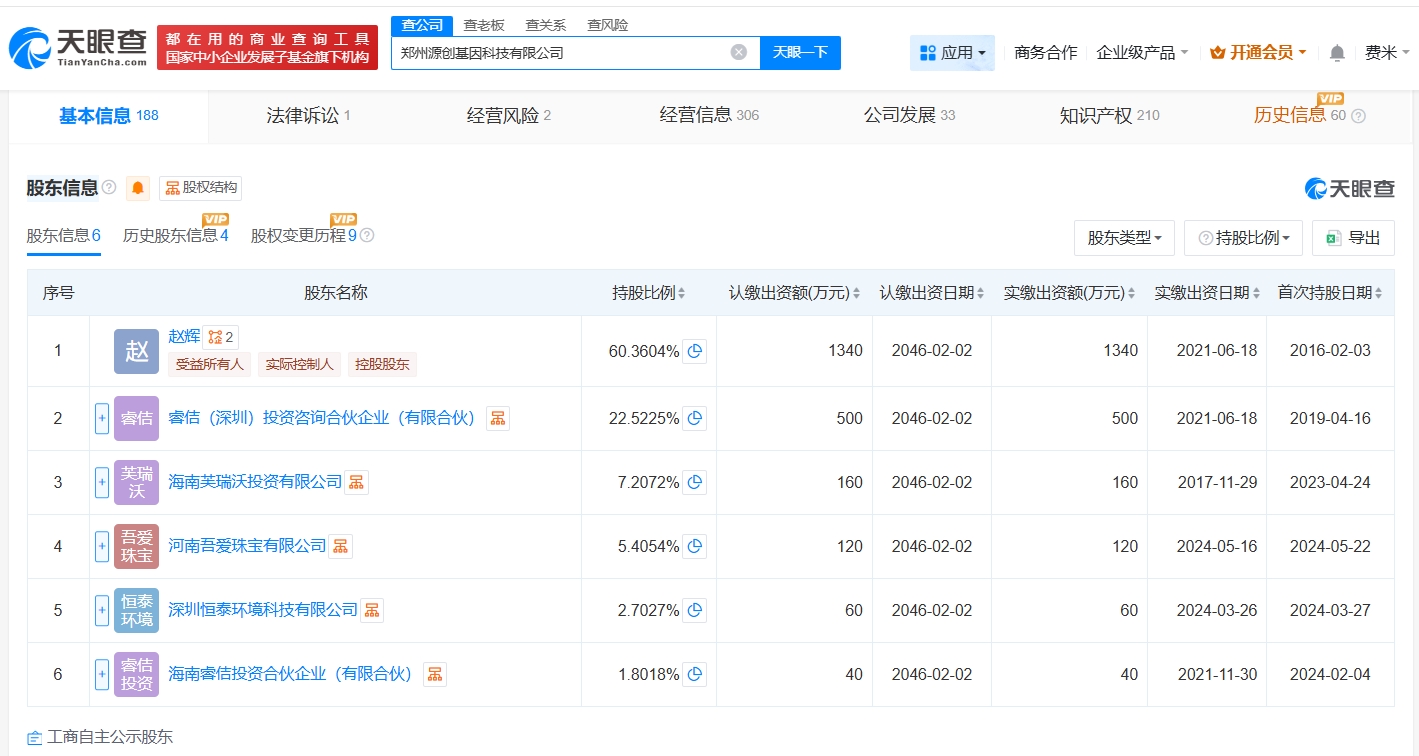The image size is (1419, 756).
Task: Switch to the 法律诉讼 tab
Action: pos(308,116)
